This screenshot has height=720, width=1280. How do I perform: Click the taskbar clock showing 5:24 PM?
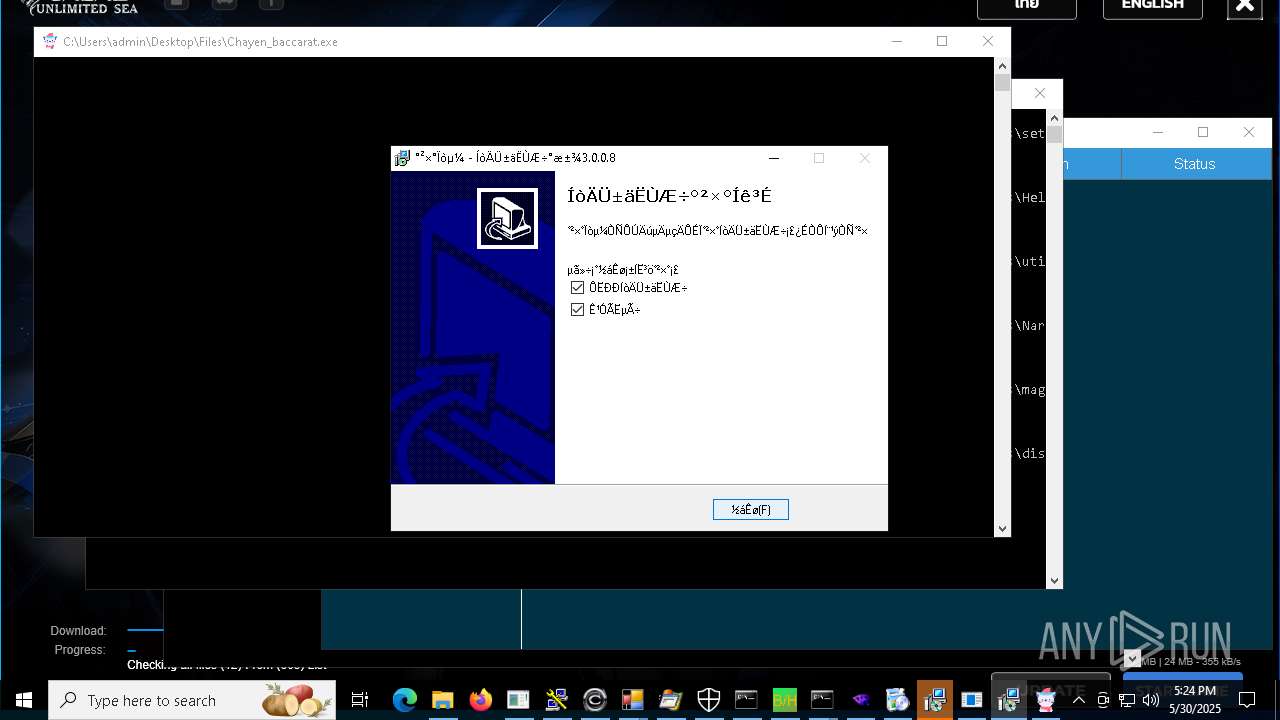pos(1195,700)
